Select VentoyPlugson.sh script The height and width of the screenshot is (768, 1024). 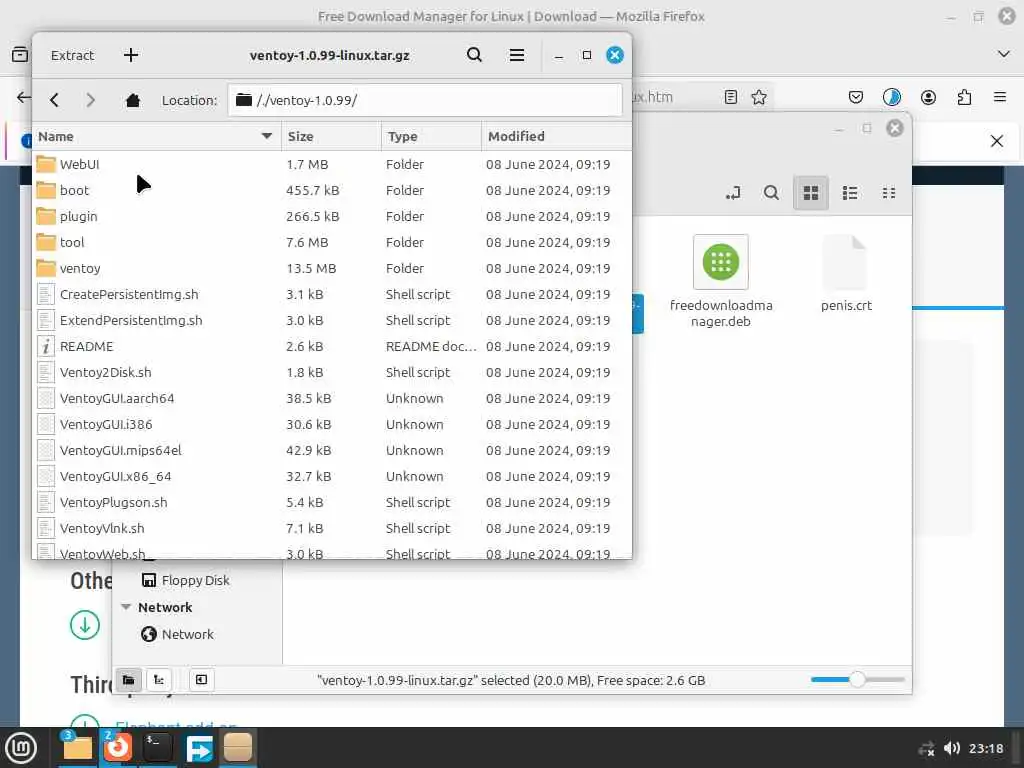[x=332, y=502]
